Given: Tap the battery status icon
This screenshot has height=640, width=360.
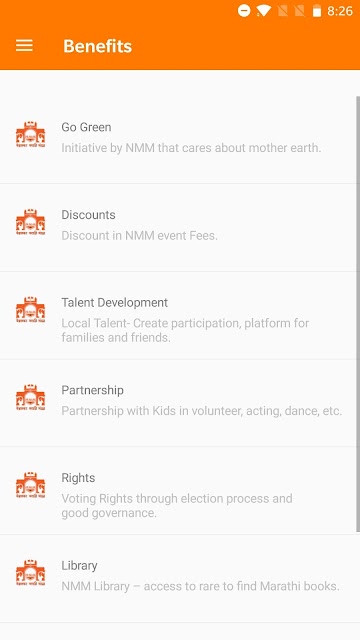Looking at the screenshot, I should click(317, 11).
